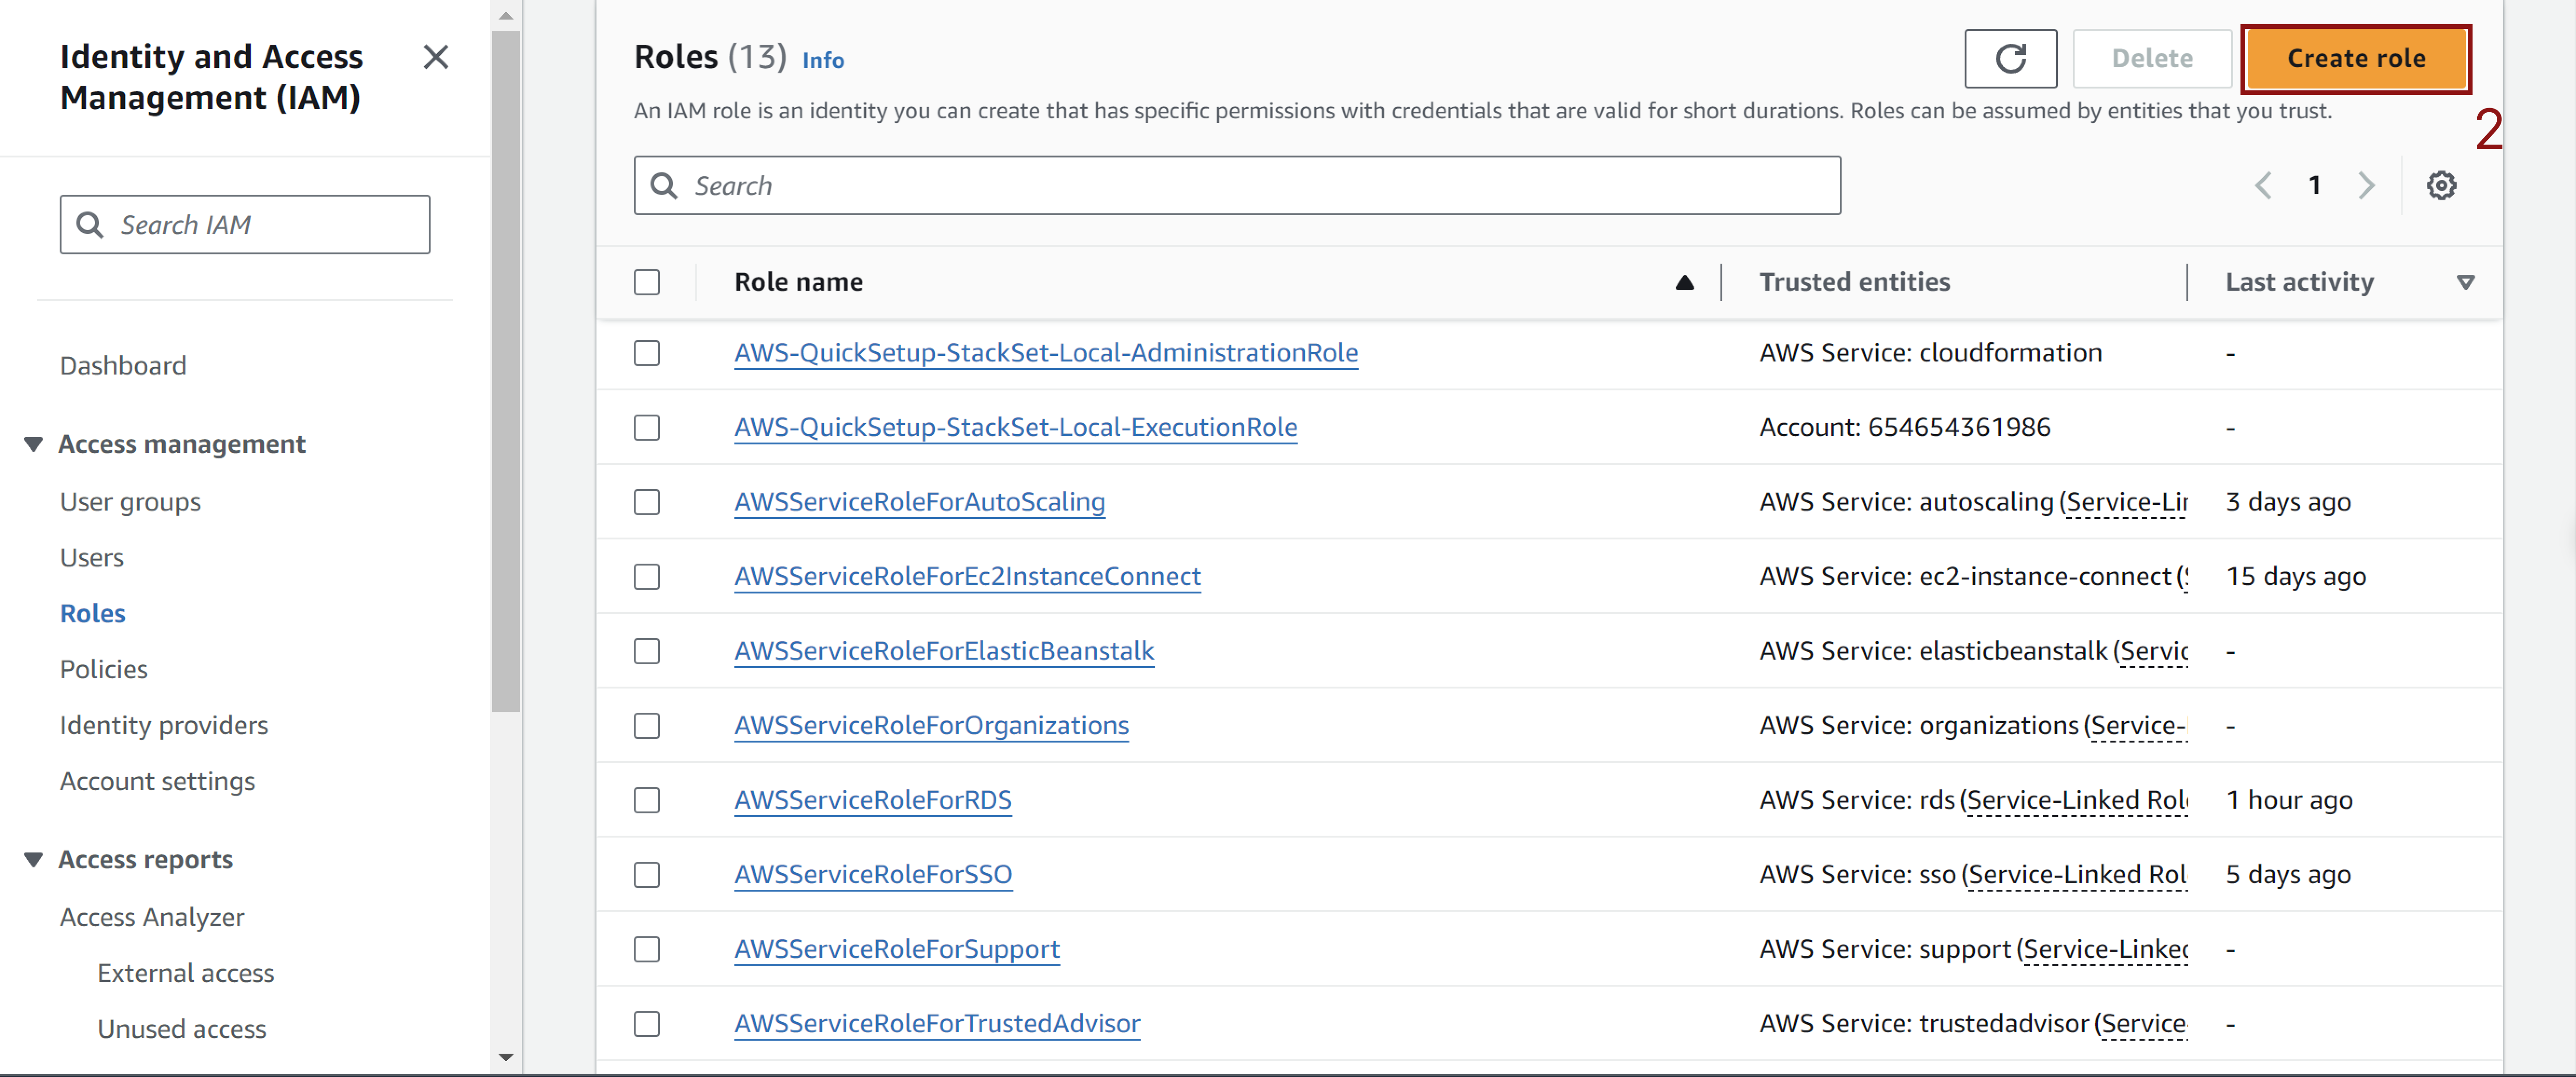Tick checkbox for AWSServiceRoleForSupport
Screen dimensions: 2576x1077
coord(647,949)
